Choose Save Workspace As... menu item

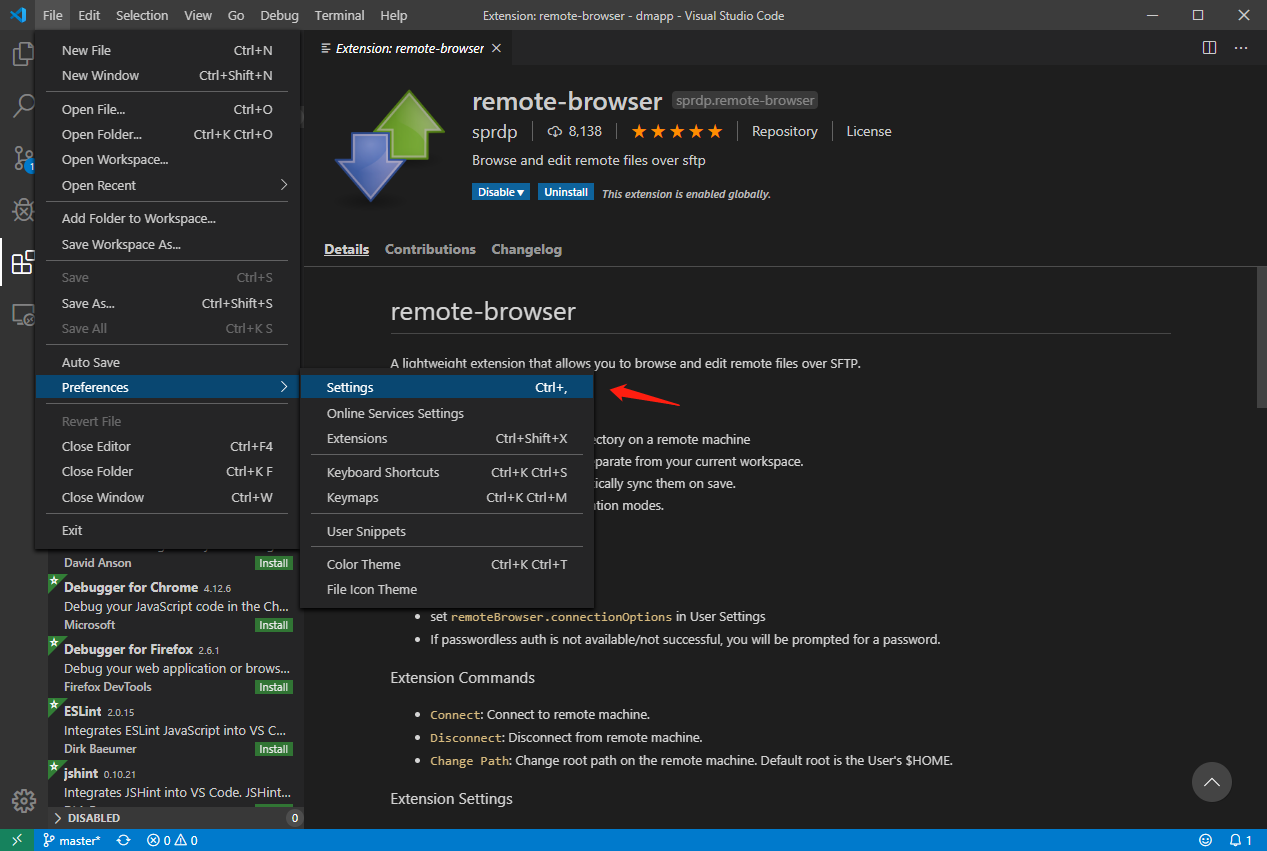[167, 244]
